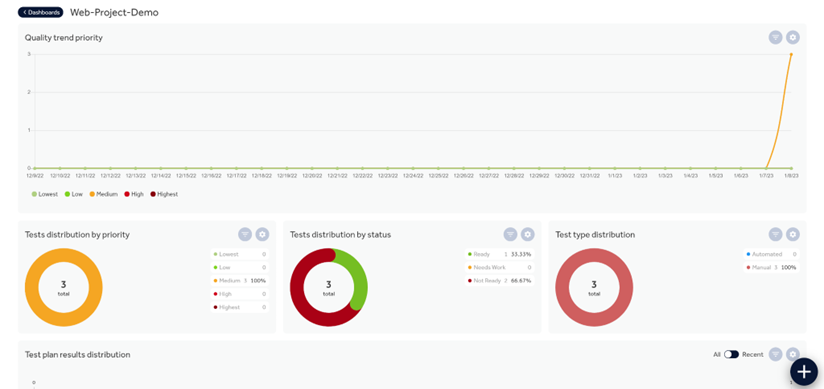
Task: Open filter for Quality trend priority
Action: point(776,37)
